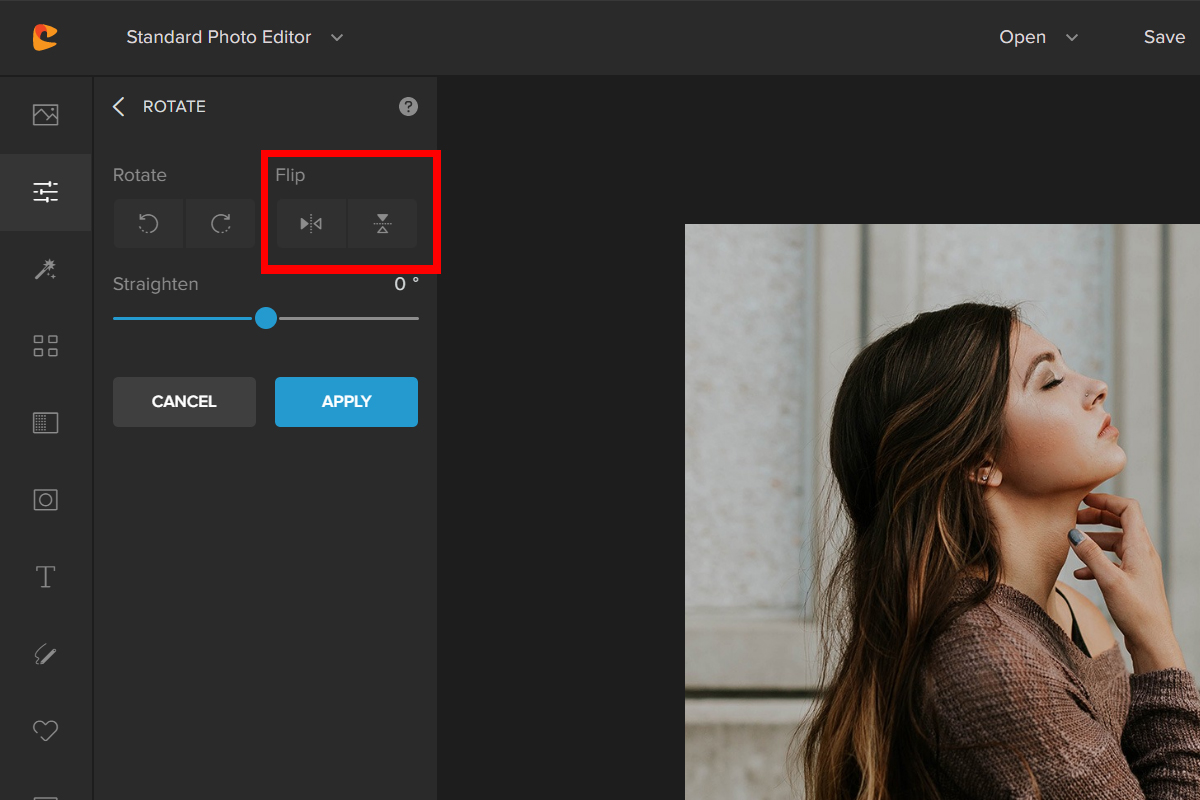Click the help question mark icon
Viewport: 1200px width, 800px height.
click(x=408, y=107)
